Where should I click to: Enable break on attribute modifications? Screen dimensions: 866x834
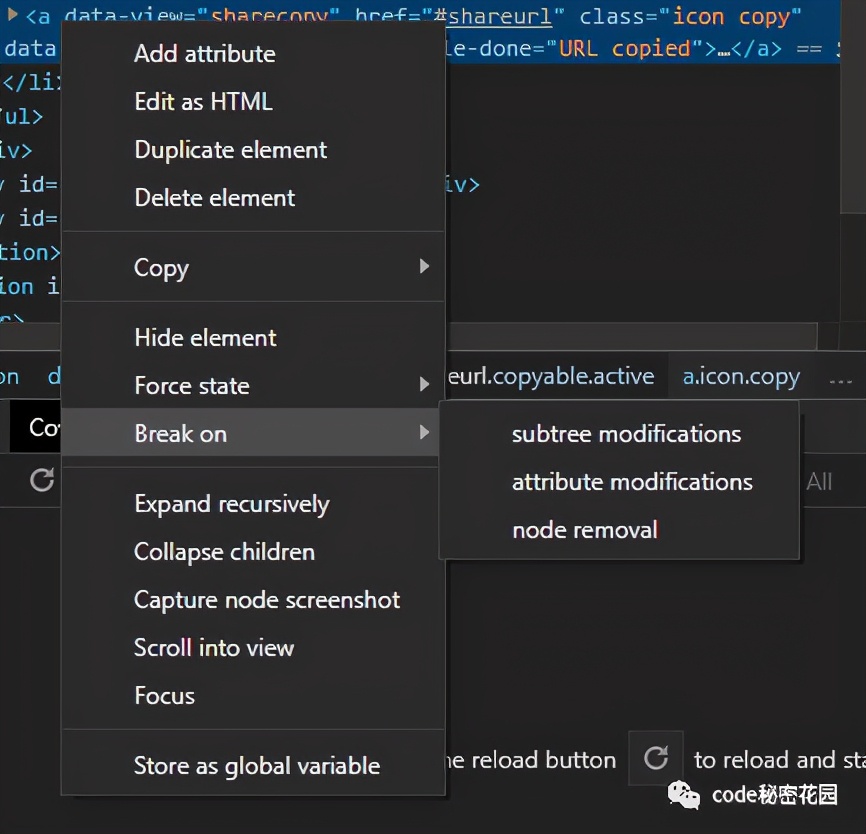coord(632,481)
